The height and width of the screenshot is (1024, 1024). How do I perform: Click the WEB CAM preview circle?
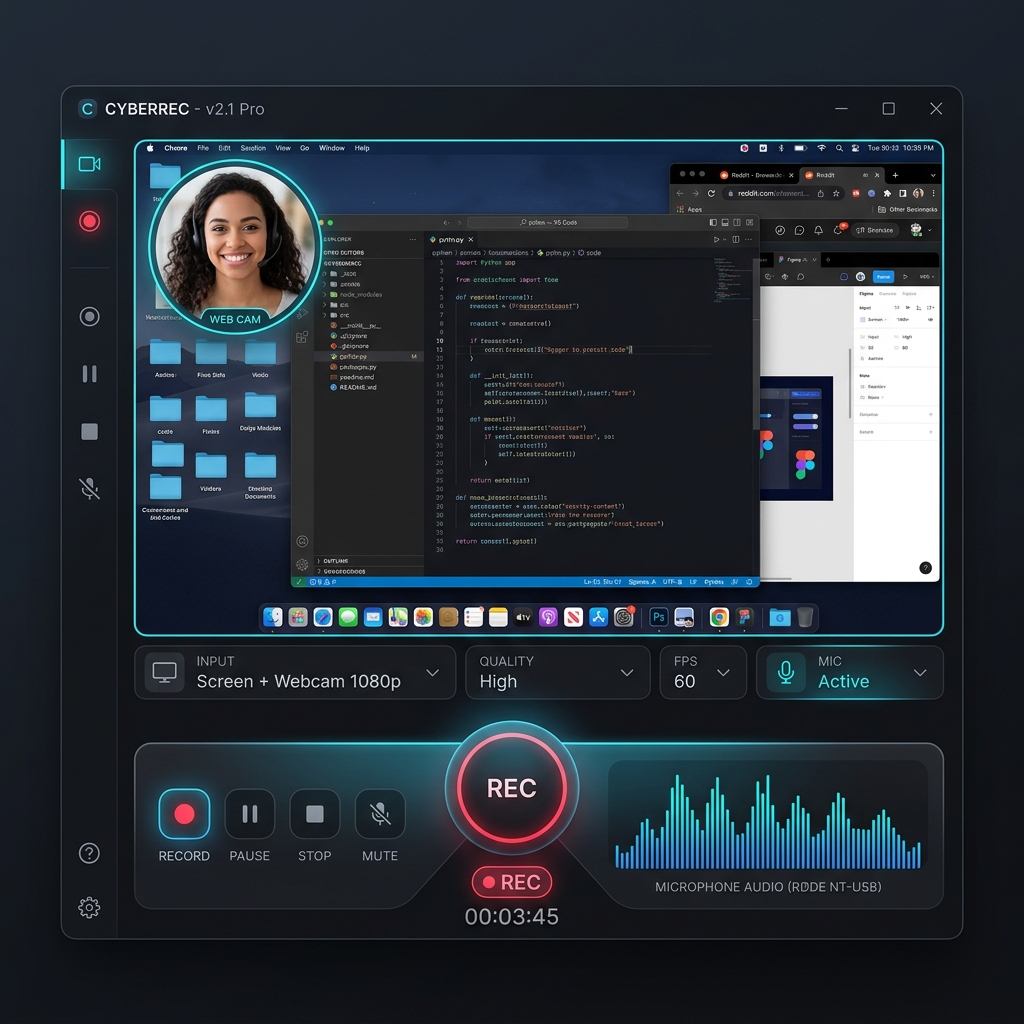coord(235,247)
